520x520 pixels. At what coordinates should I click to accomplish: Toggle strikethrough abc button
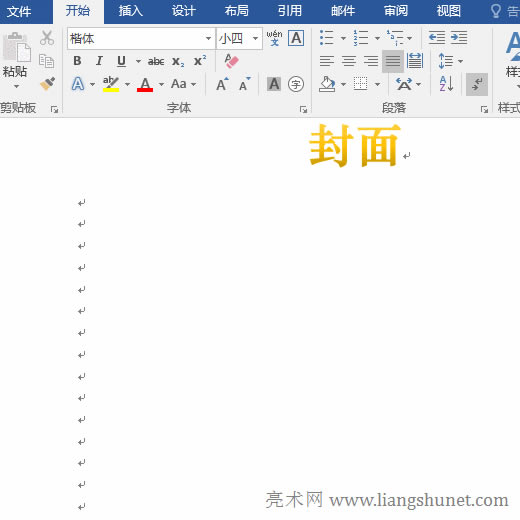click(156, 61)
